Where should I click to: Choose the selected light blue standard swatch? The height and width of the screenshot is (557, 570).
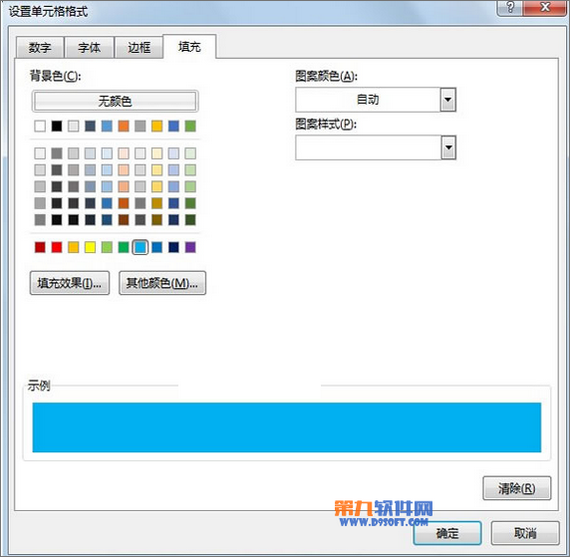coord(140,247)
